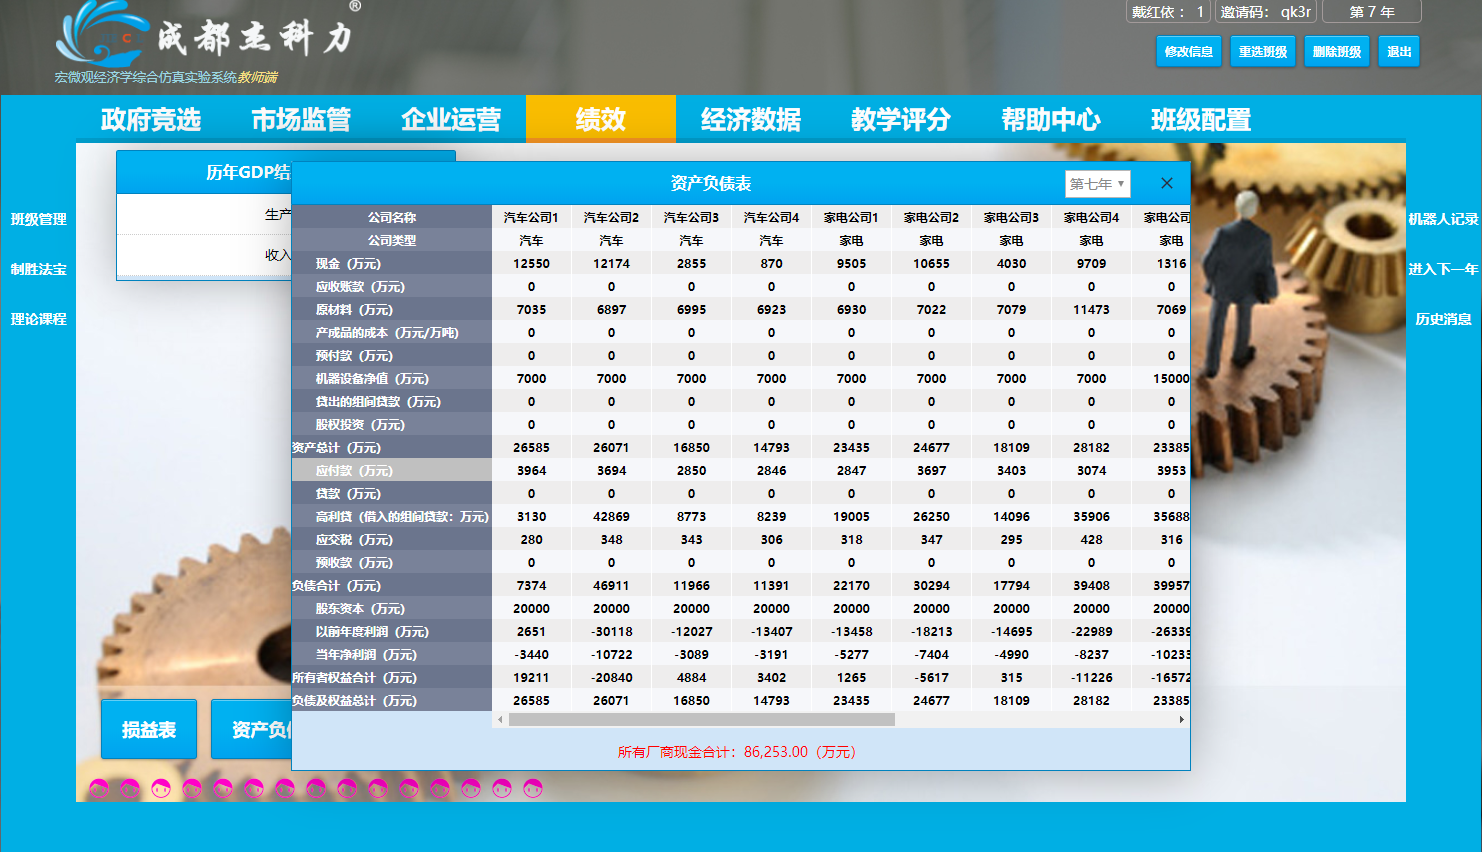1482x852 pixels.
Task: Click 进入下一年 on right sidebar
Action: point(1442,269)
